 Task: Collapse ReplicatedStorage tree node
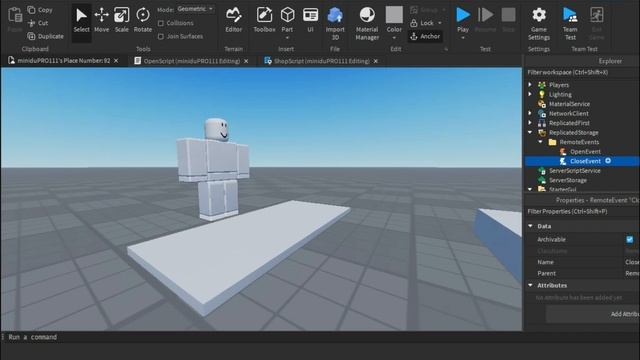(530, 132)
